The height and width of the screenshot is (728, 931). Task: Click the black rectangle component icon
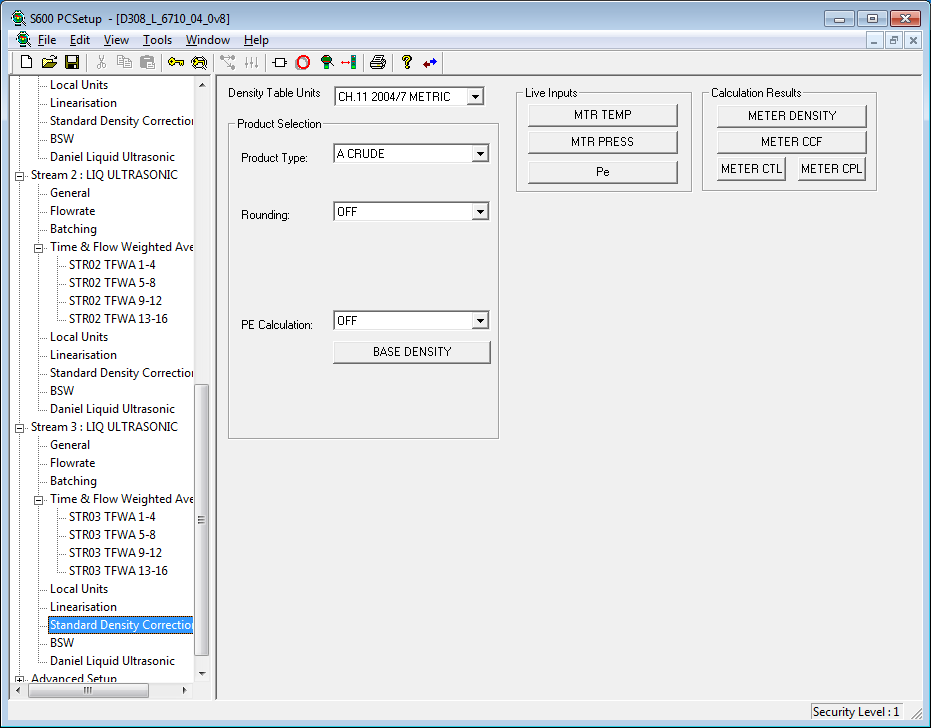280,62
